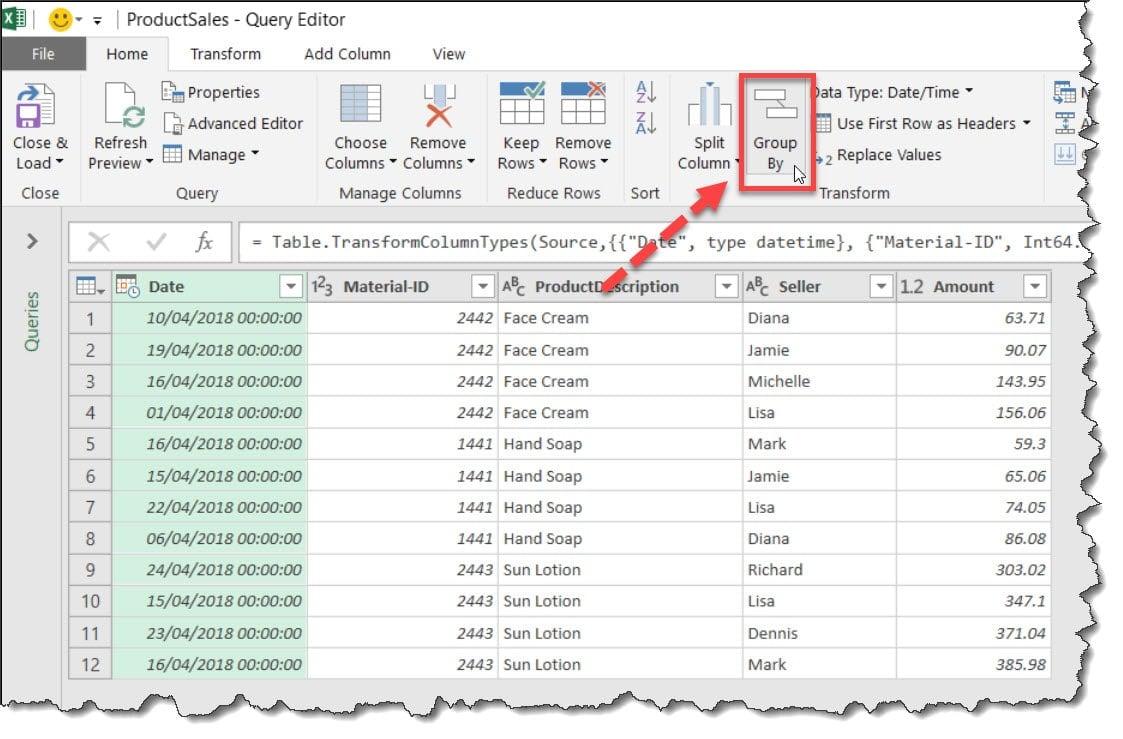The width and height of the screenshot is (1123, 739).
Task: Click the table select icon above row numbers
Action: click(x=89, y=286)
